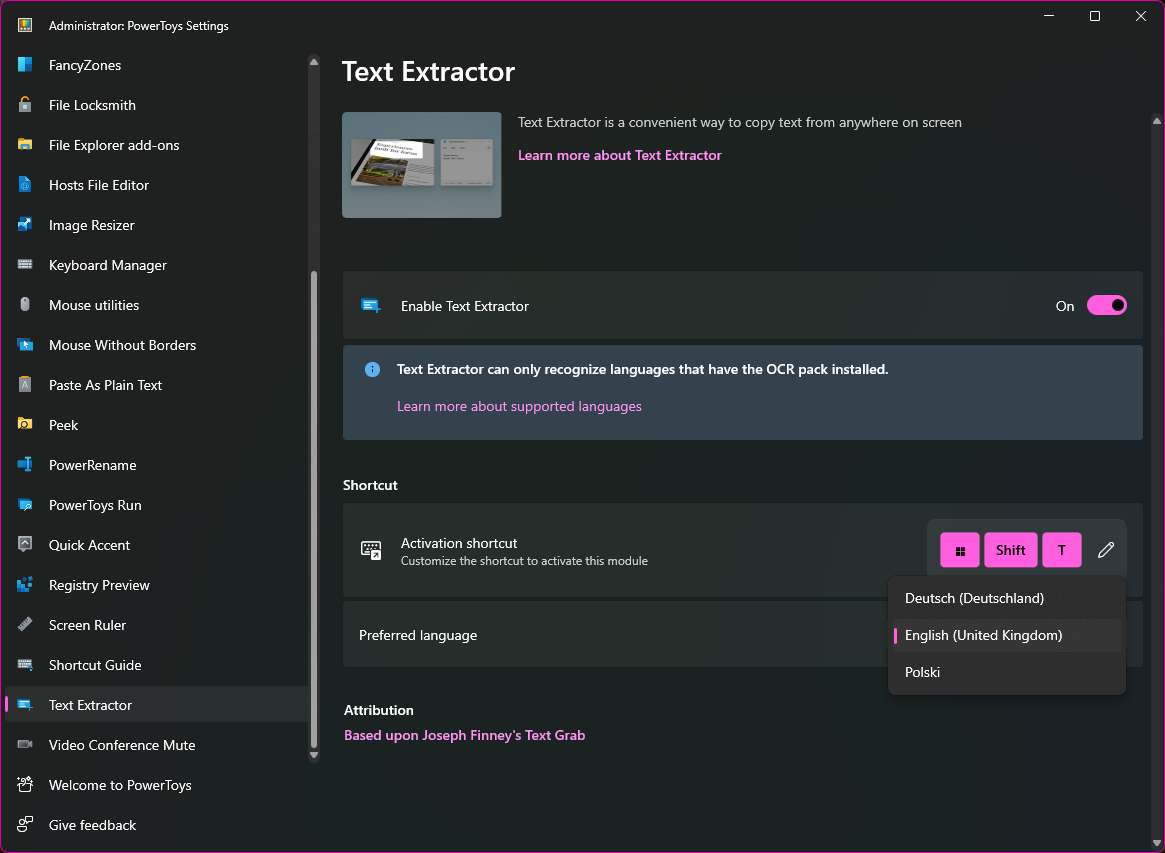This screenshot has height=853, width=1165.
Task: Click the main pane scrollbar up arrow
Action: tap(1156, 120)
